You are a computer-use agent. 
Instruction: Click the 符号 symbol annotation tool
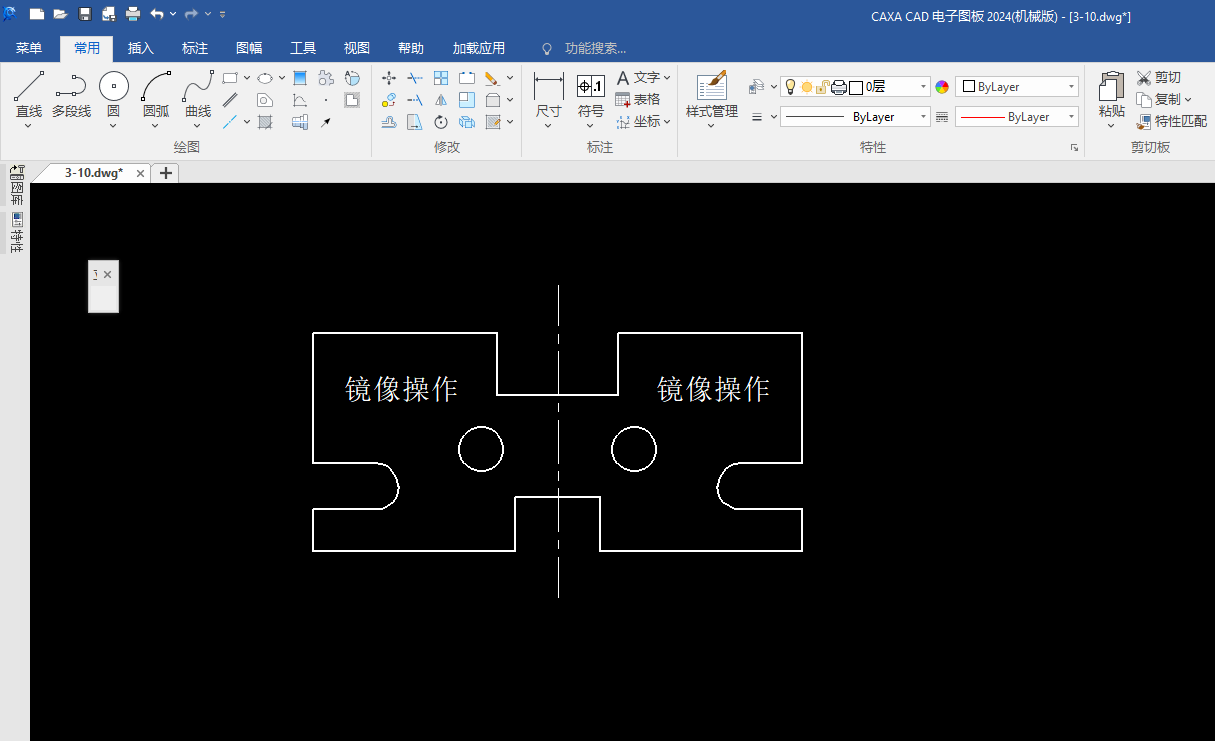pyautogui.click(x=591, y=97)
